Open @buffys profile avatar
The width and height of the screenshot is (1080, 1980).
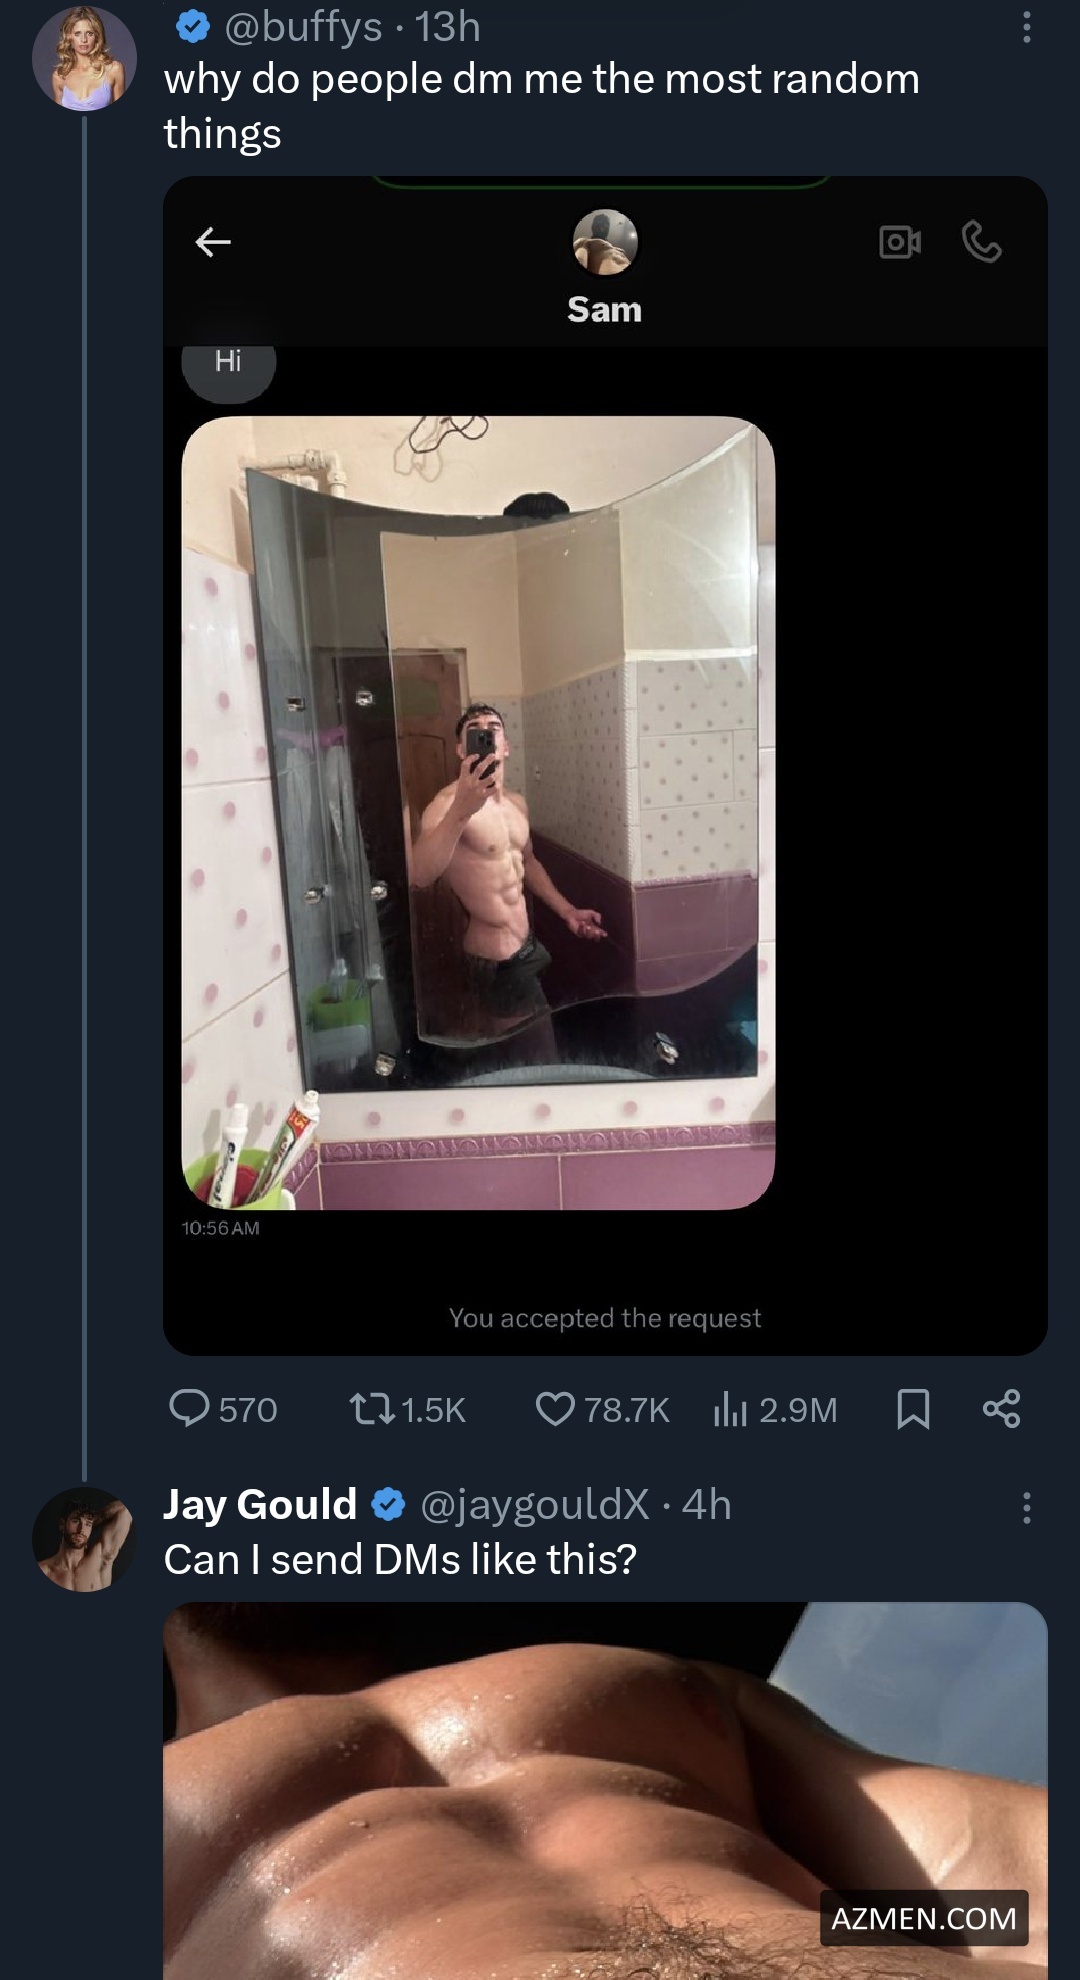coord(84,58)
